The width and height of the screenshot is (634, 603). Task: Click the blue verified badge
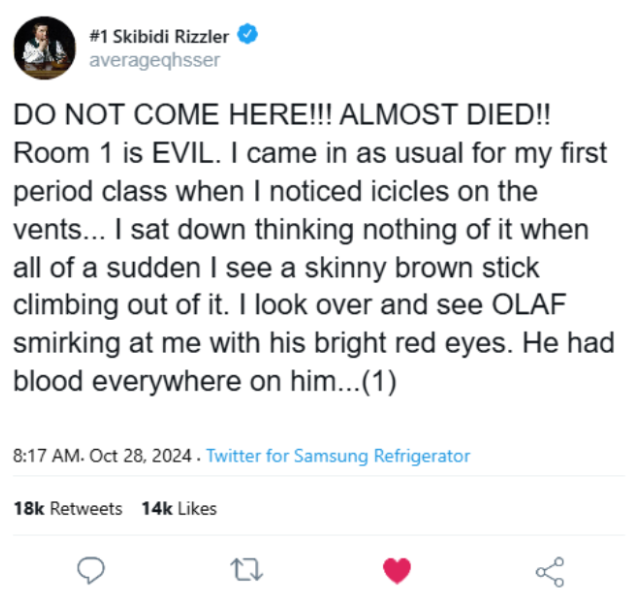247,34
